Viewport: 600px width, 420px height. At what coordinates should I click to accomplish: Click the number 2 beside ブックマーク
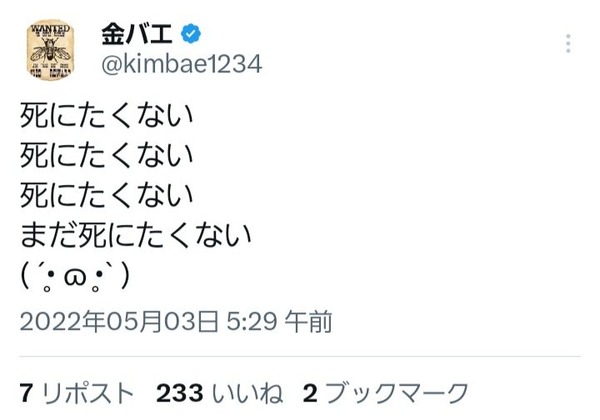click(x=310, y=393)
